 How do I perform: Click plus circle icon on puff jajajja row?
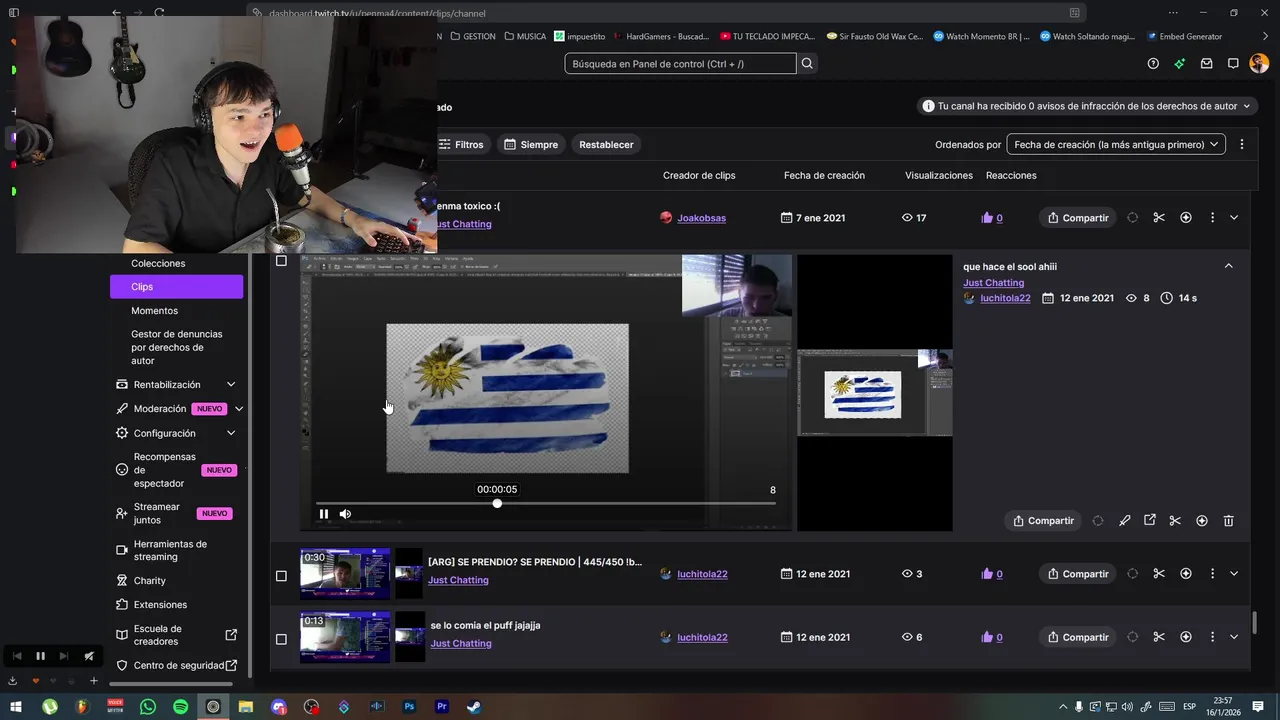[1186, 637]
